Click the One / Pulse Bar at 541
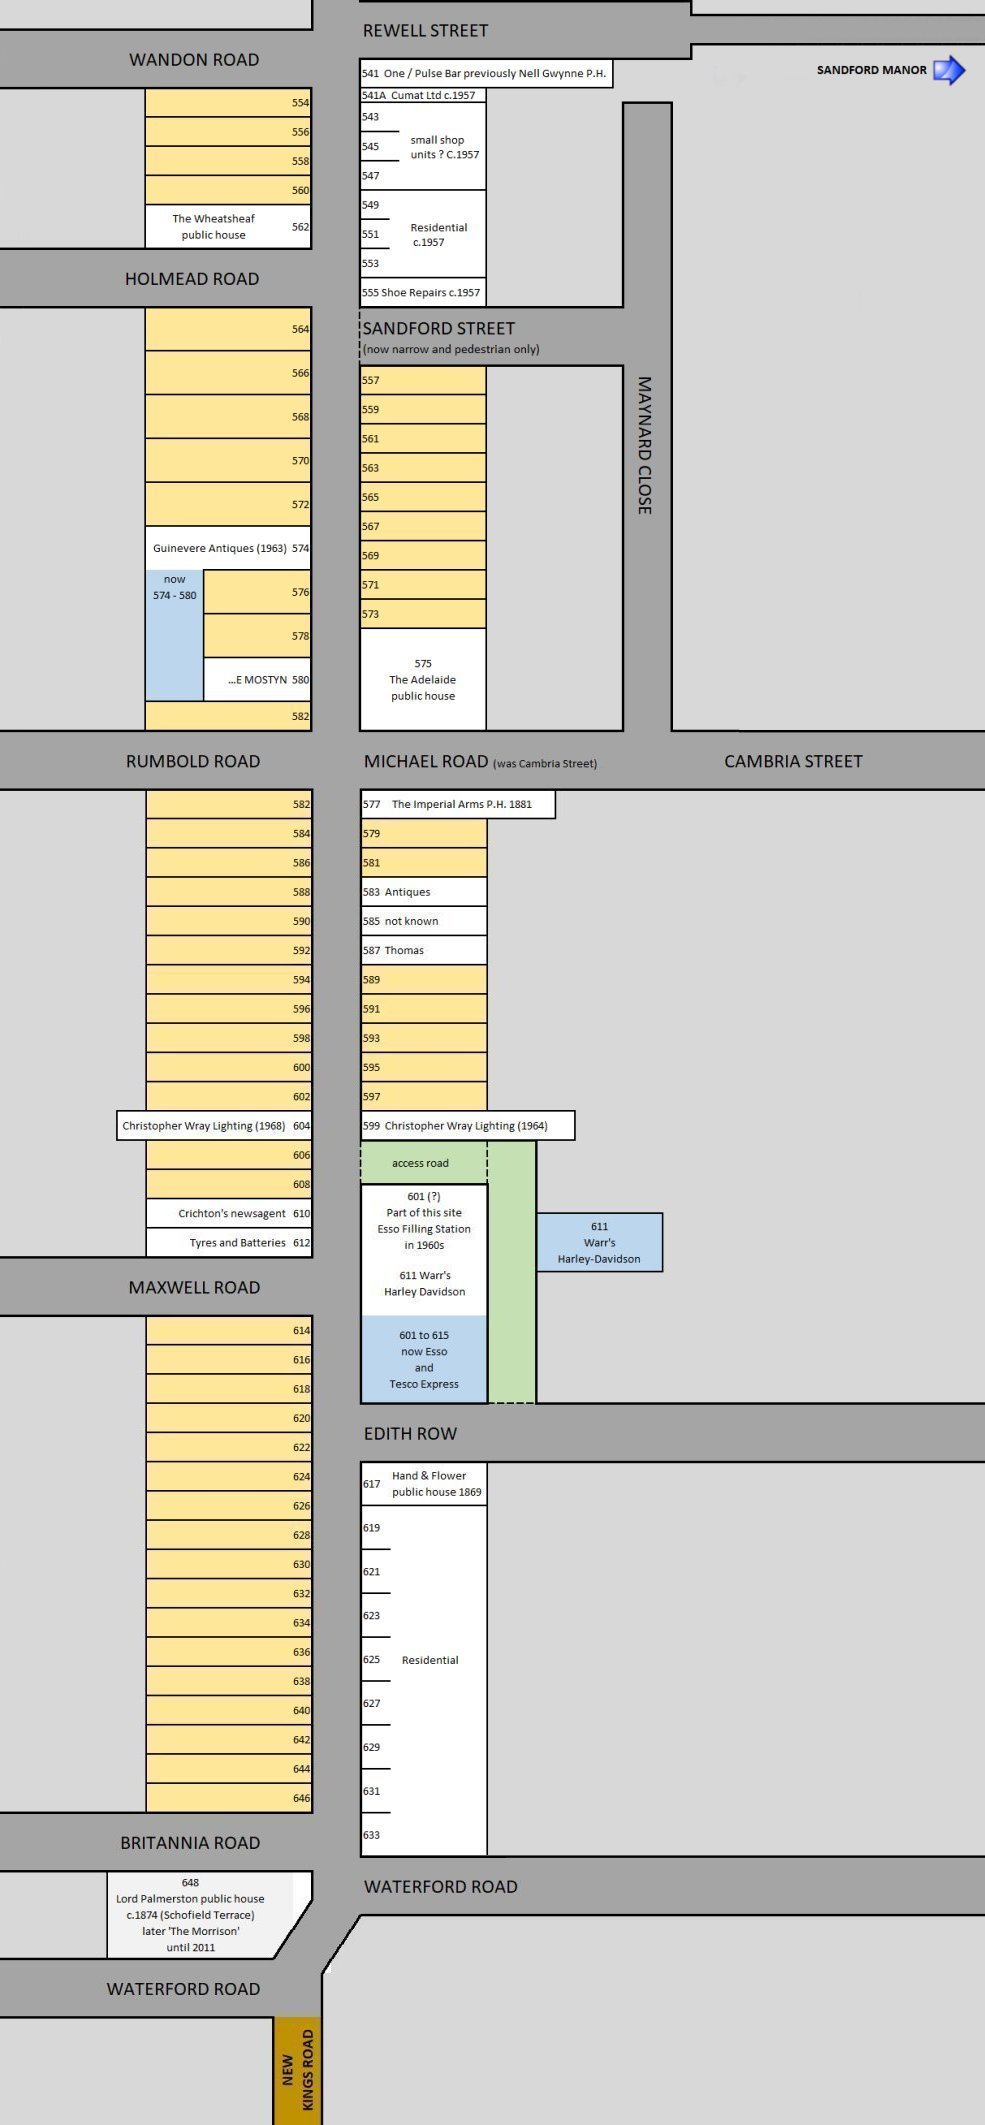 [x=485, y=73]
